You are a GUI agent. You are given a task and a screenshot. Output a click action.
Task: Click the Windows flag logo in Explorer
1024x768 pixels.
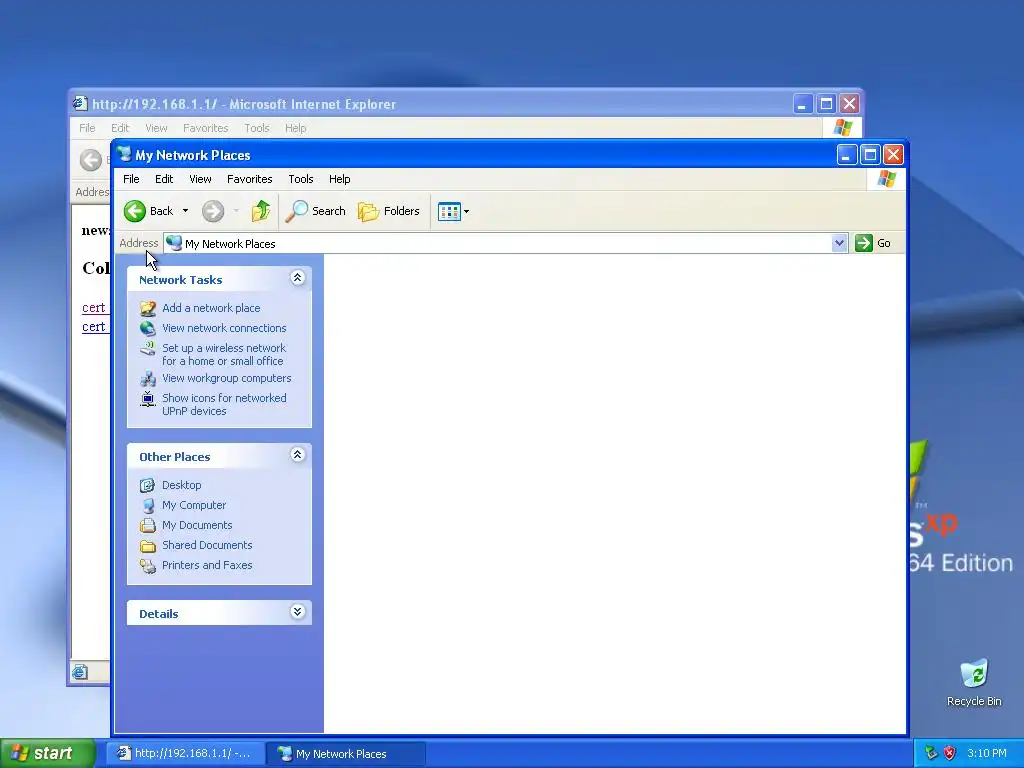tap(887, 179)
